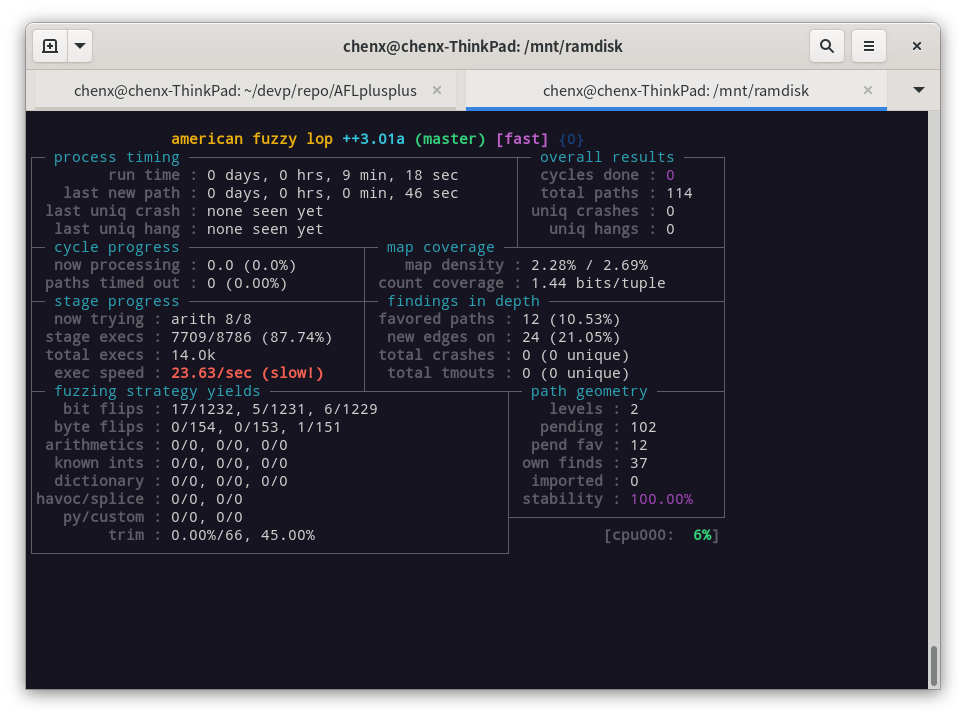Click the 'american fuzzy lop' banner text
The height and width of the screenshot is (718, 966).
252,139
